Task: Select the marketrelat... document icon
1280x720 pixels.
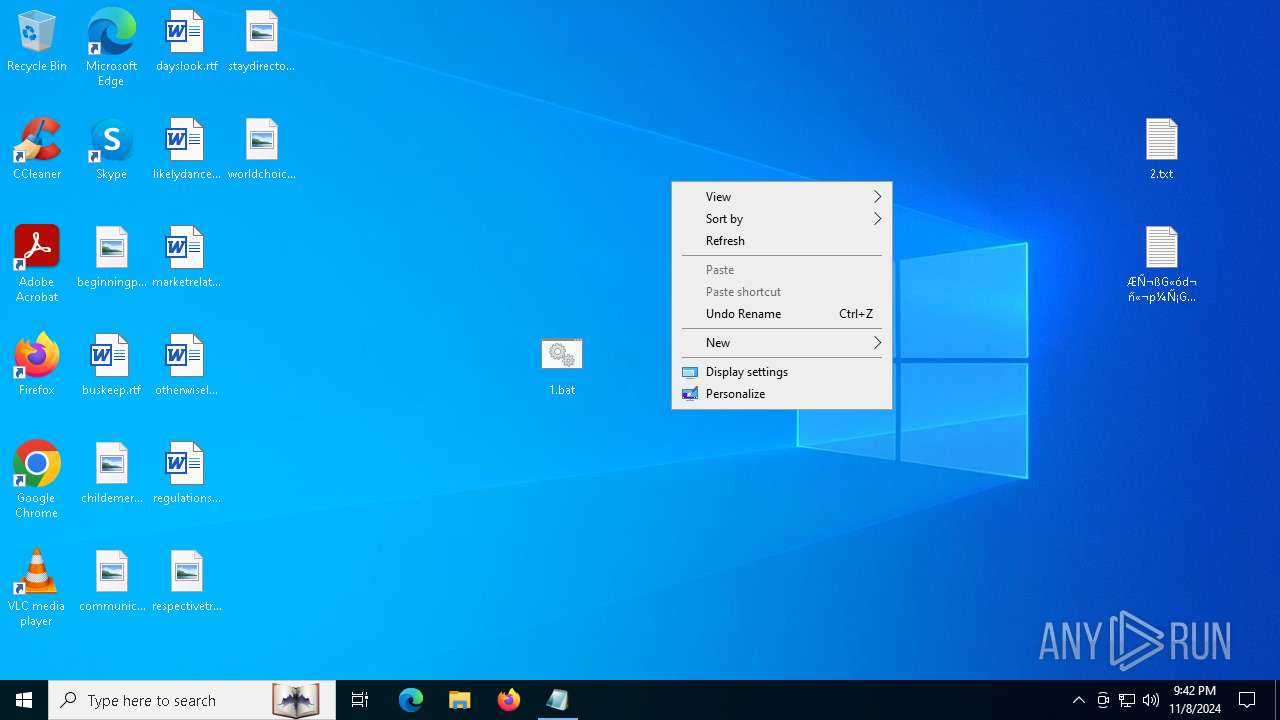Action: click(x=186, y=258)
